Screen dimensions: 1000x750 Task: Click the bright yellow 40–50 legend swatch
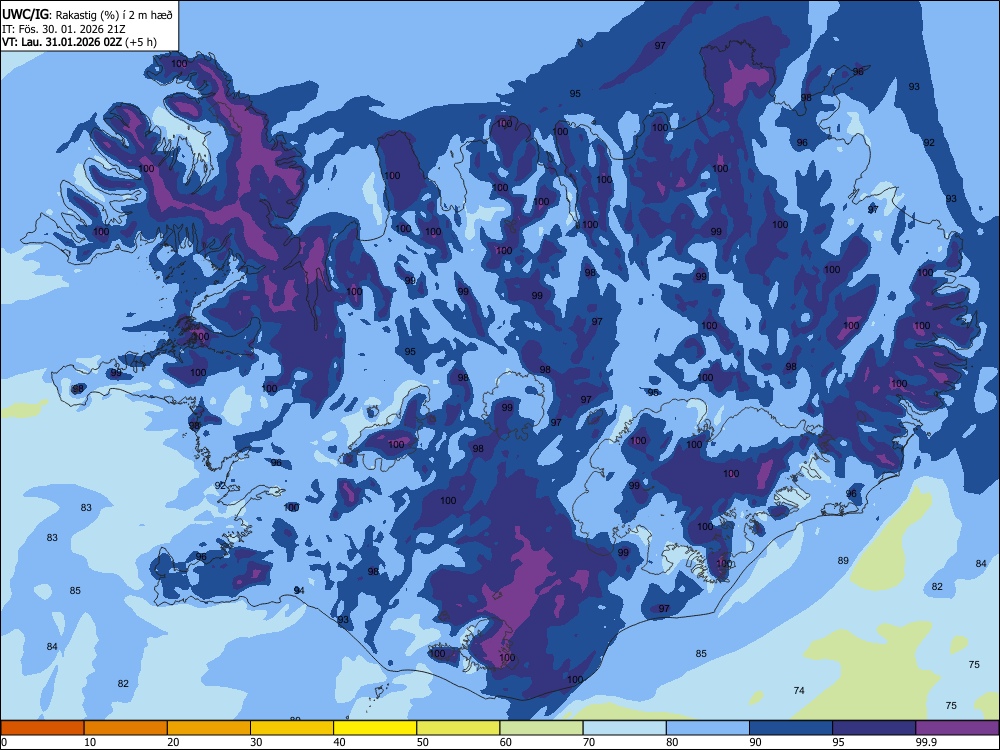375,728
